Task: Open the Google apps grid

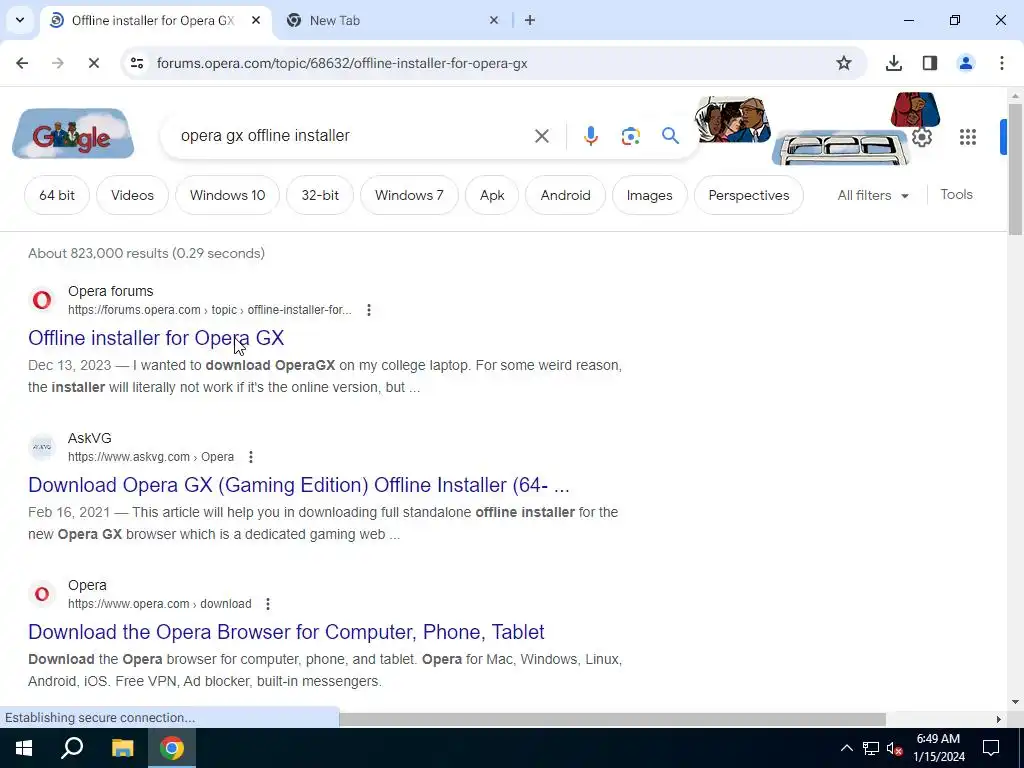Action: click(x=967, y=136)
